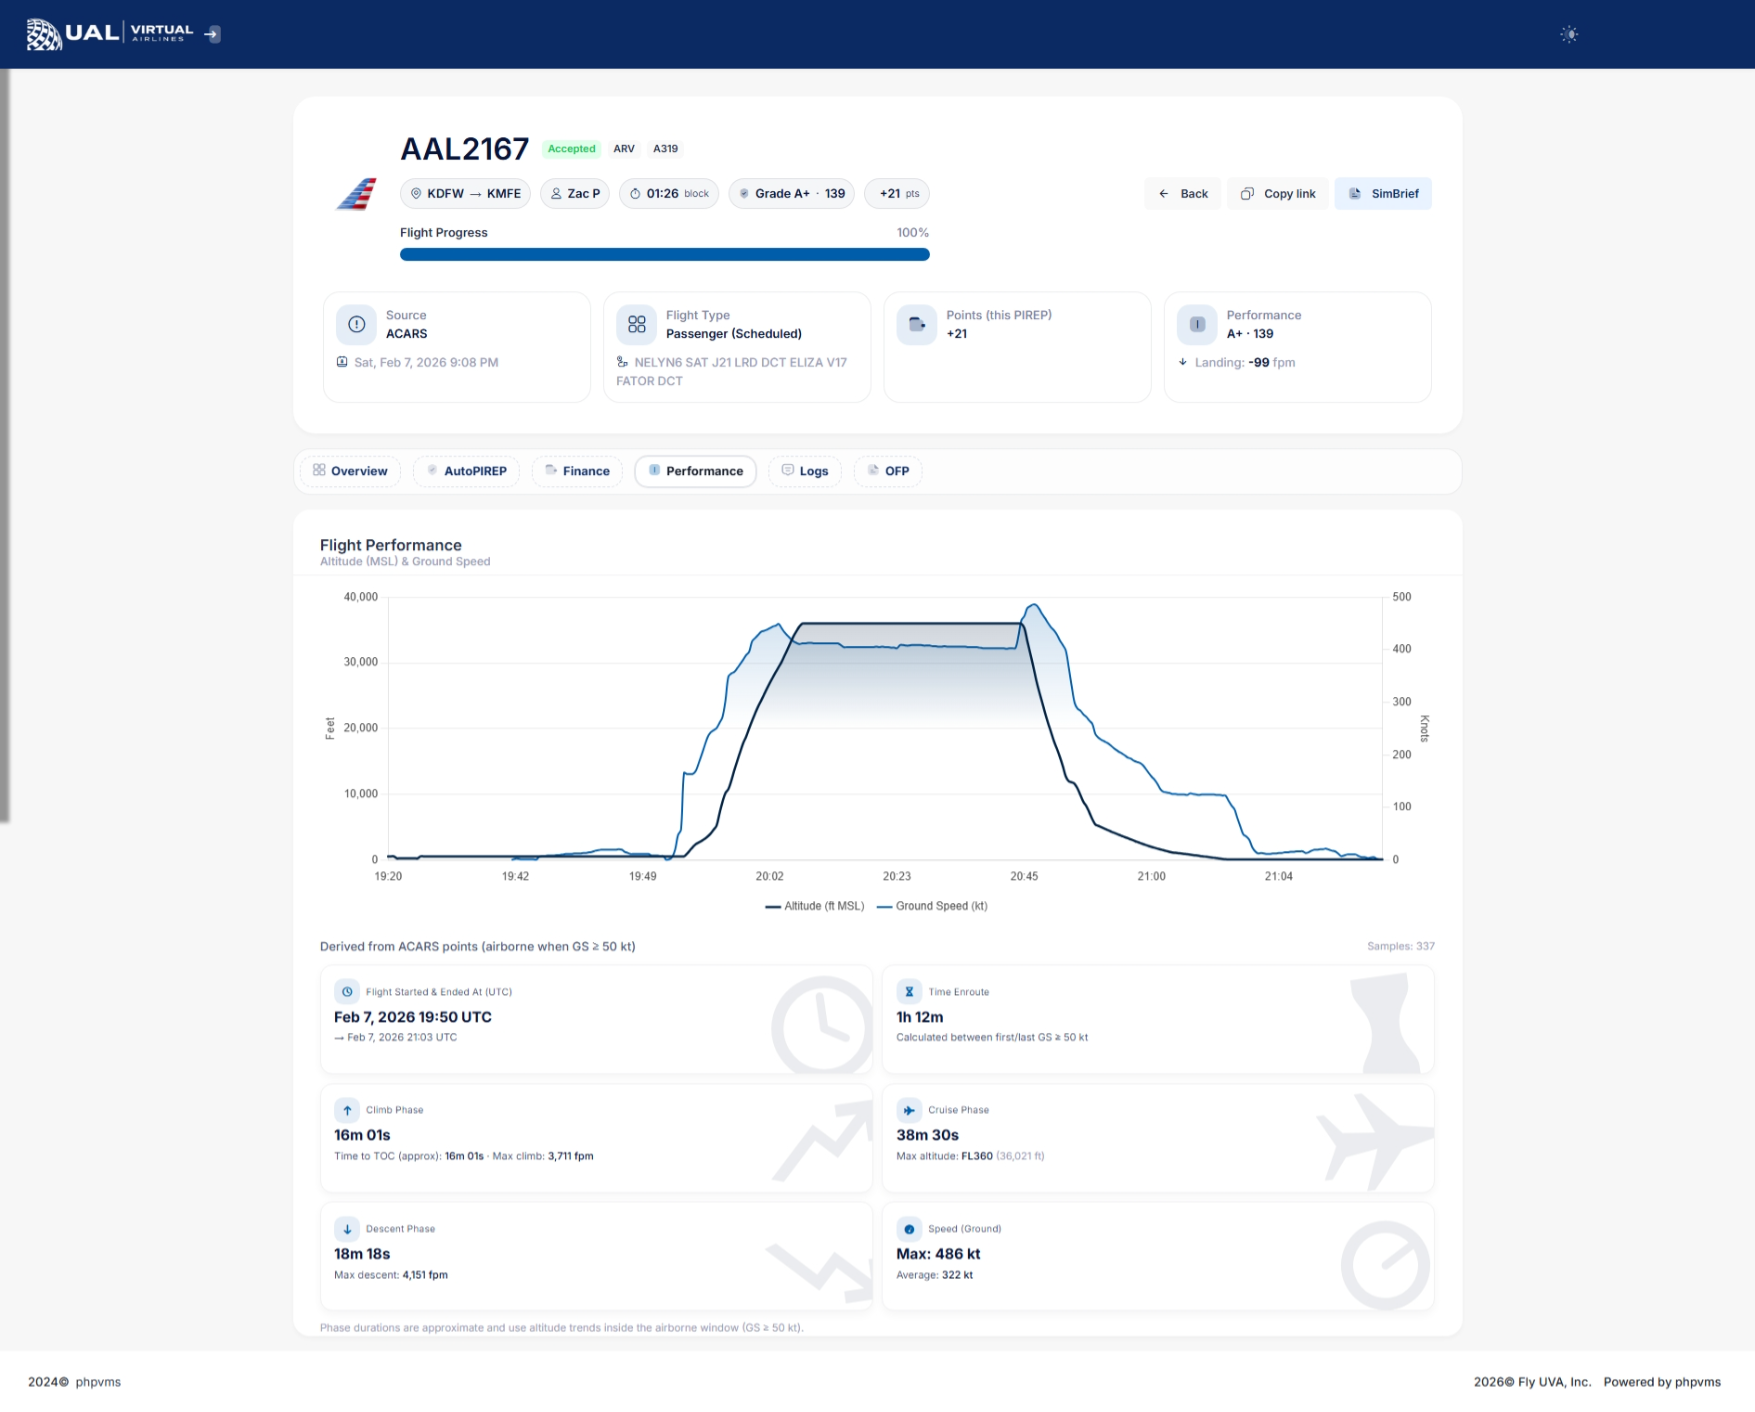Viewport: 1755px width, 1412px height.
Task: Click the Performance card icon
Action: (1197, 324)
